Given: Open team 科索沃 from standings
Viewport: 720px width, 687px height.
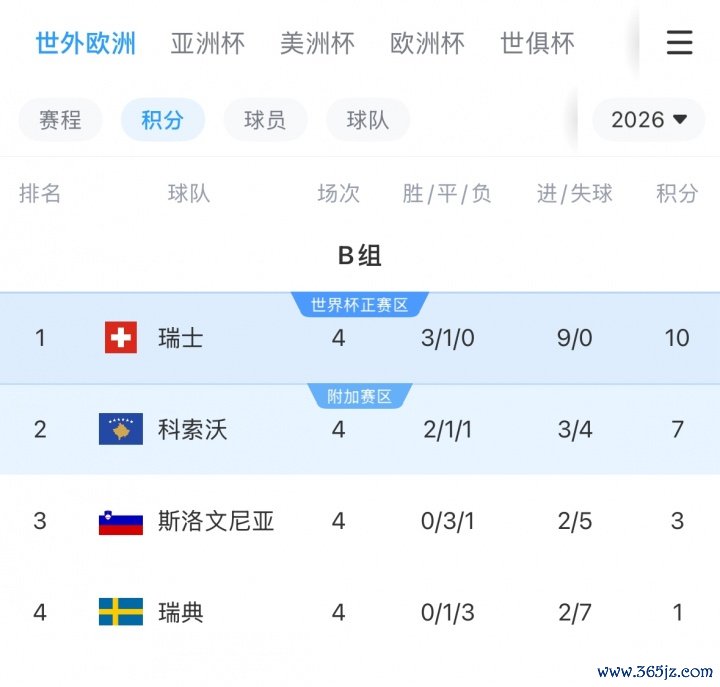Looking at the screenshot, I should 193,429.
